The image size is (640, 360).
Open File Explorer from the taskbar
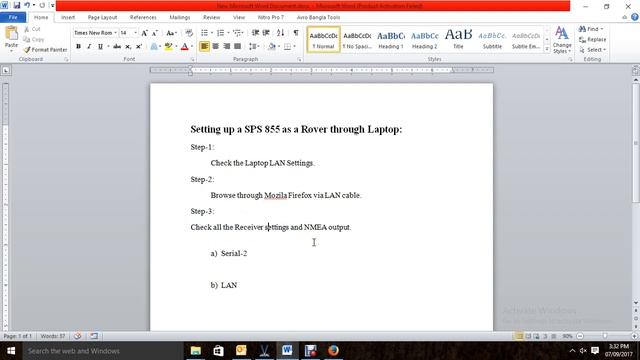pos(196,350)
